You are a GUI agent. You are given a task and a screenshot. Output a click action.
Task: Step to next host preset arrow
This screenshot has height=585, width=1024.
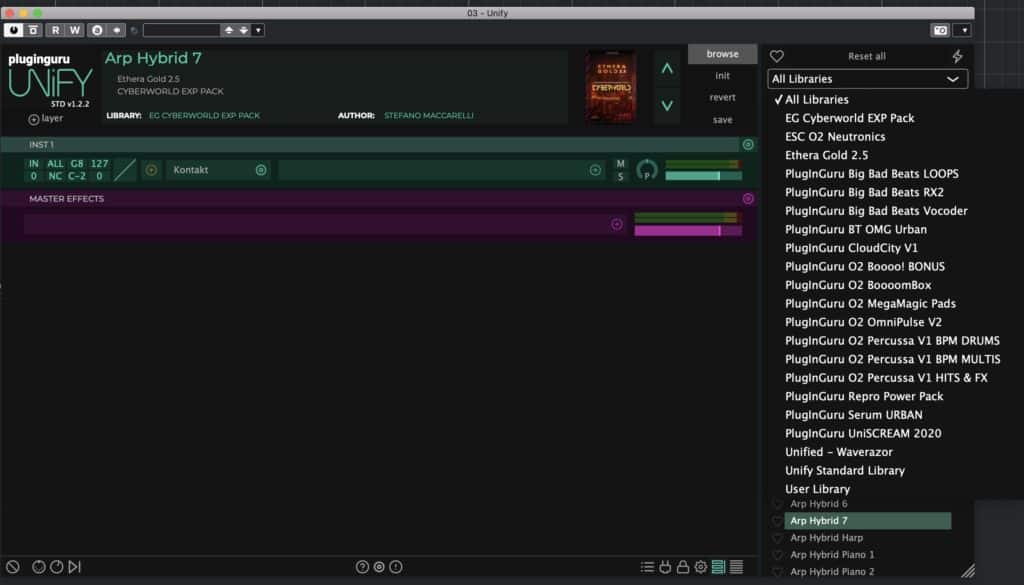(x=244, y=30)
